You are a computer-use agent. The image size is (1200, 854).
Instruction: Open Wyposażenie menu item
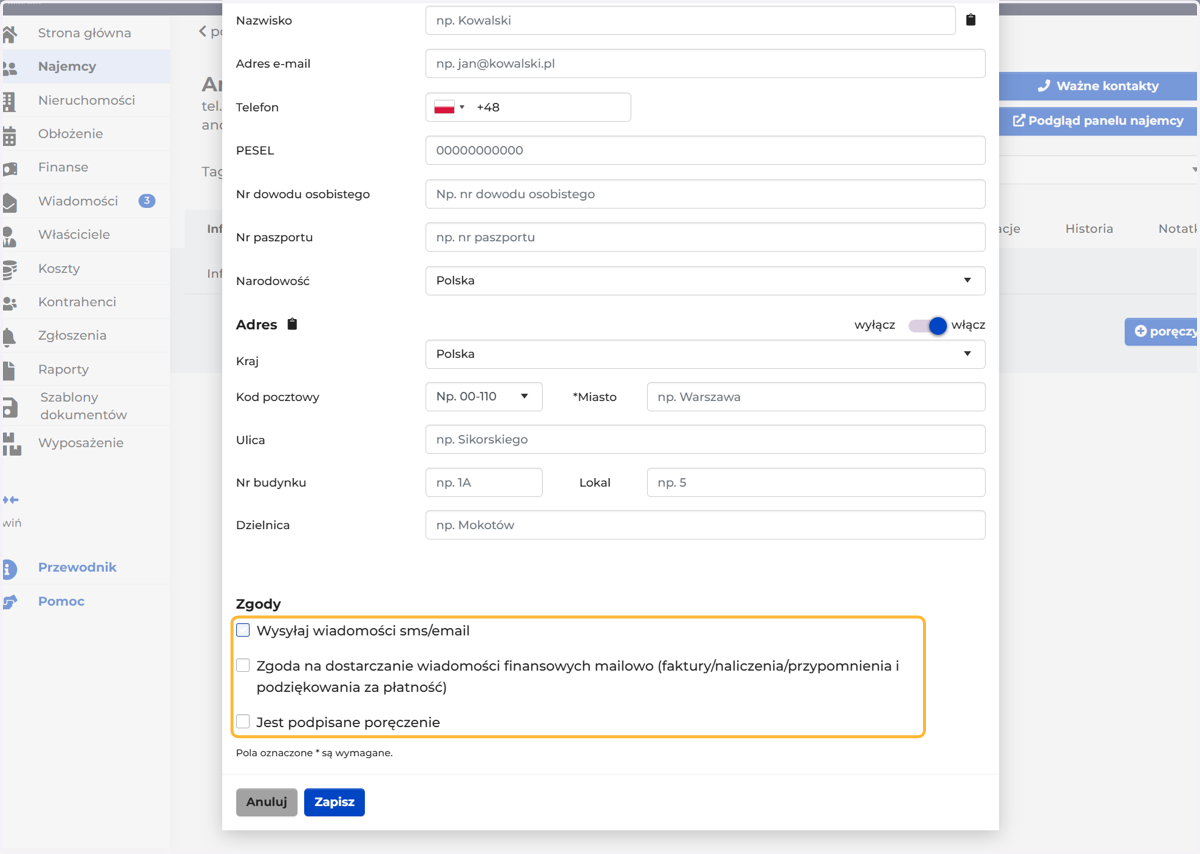click(81, 442)
